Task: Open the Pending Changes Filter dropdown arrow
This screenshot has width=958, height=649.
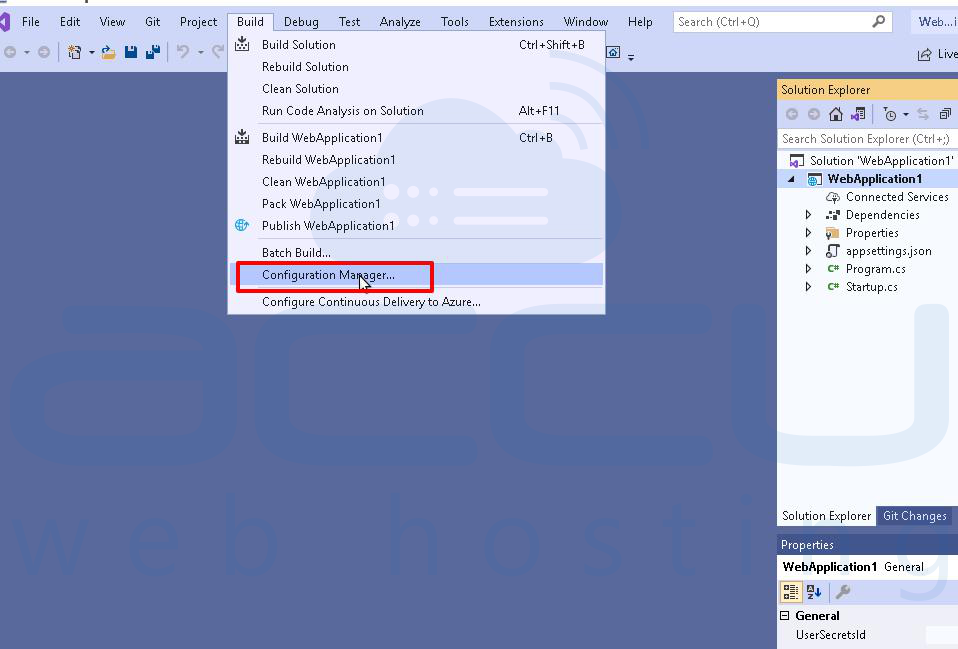Action: (x=906, y=115)
